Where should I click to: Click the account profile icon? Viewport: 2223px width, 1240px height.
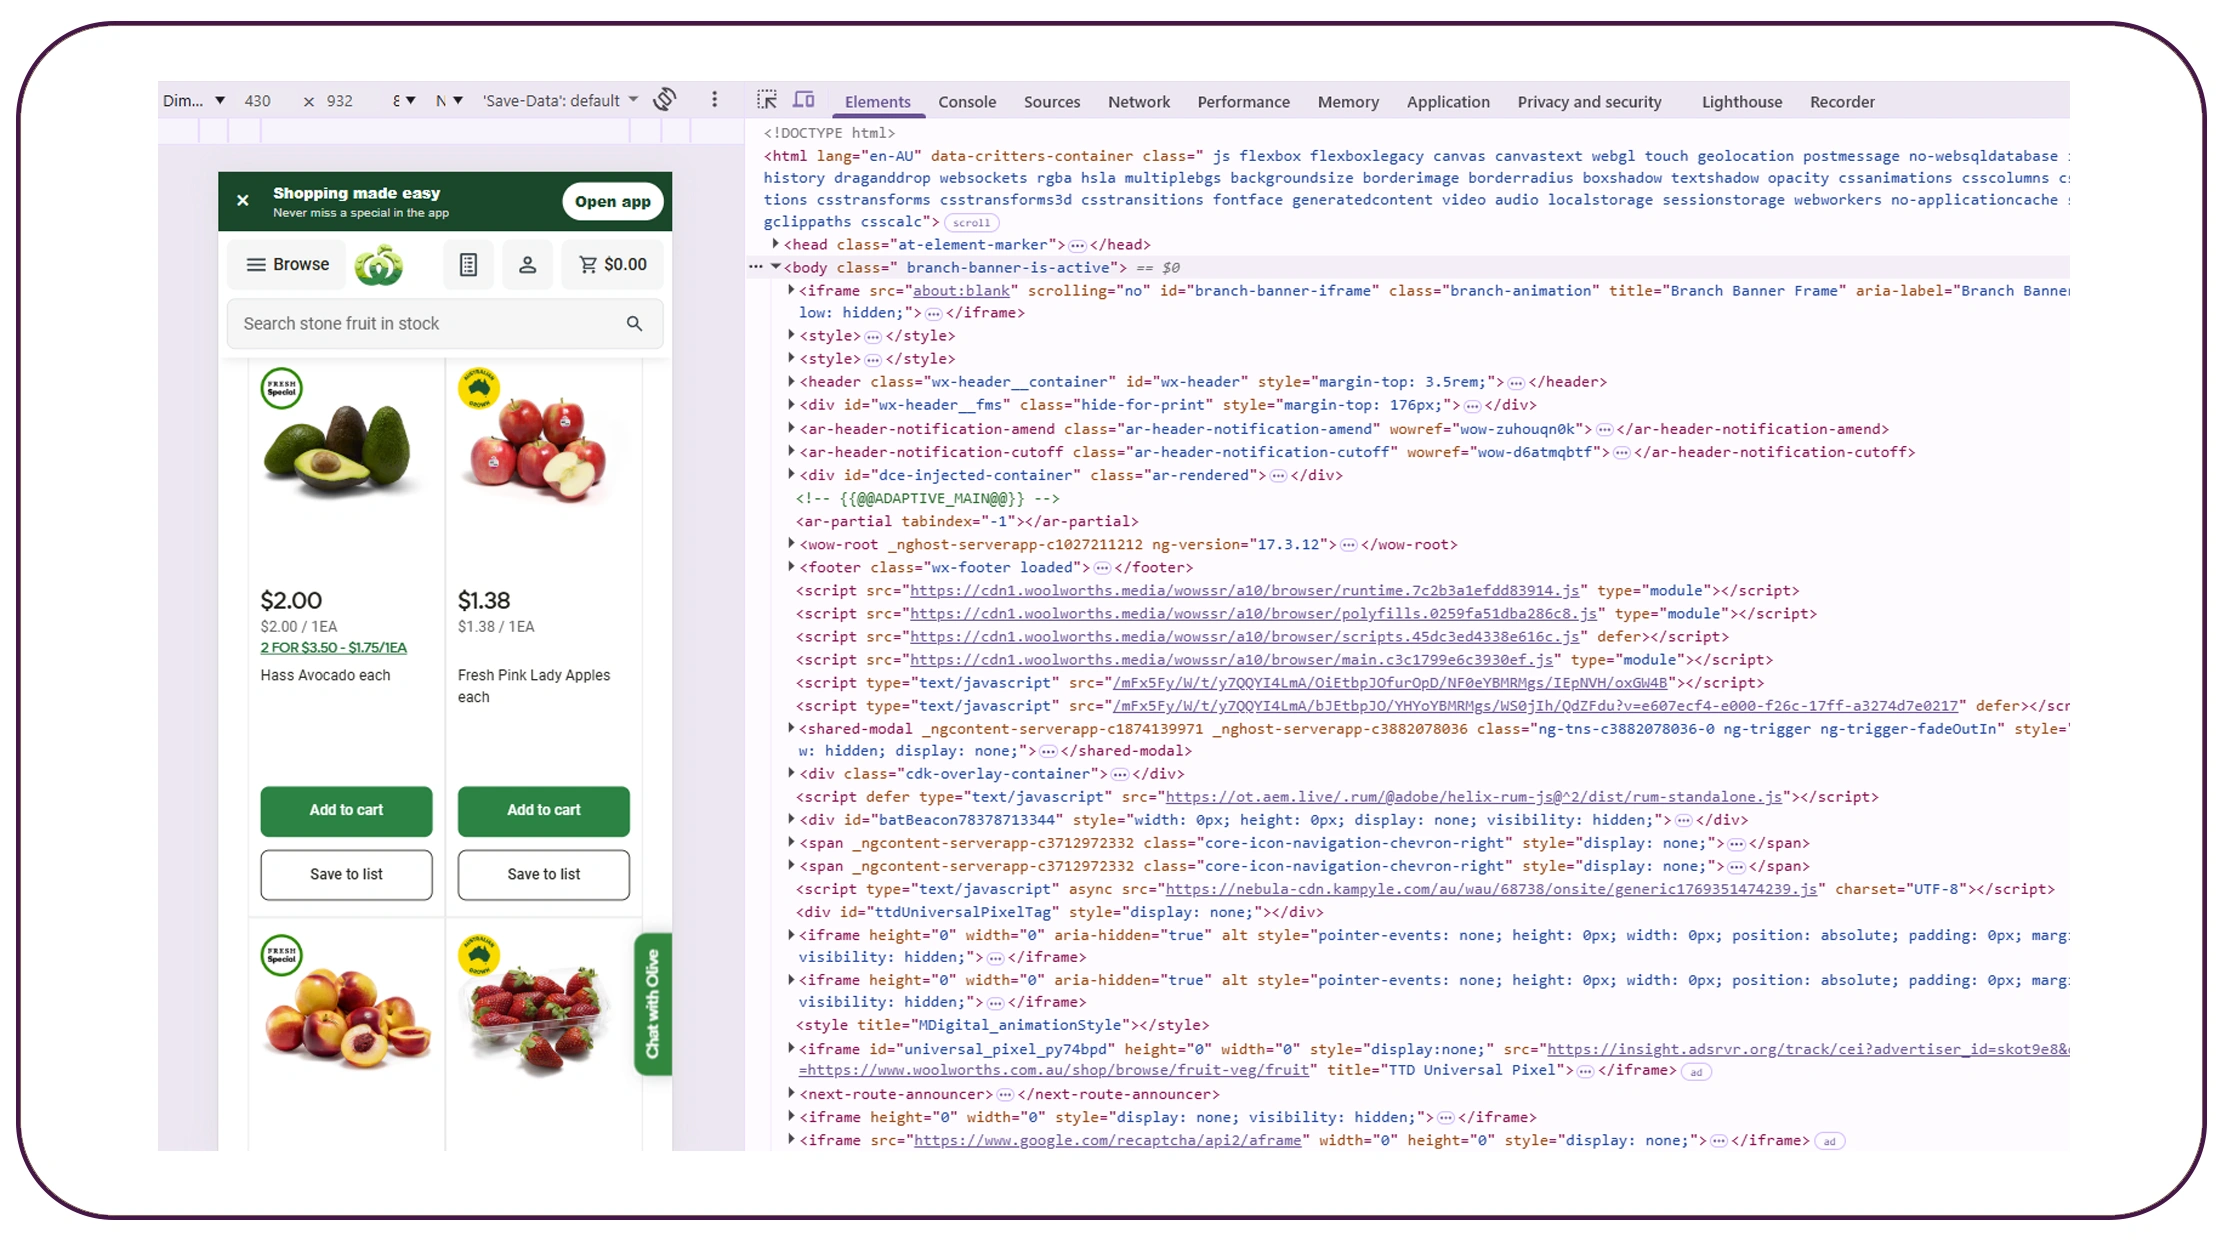click(x=527, y=264)
